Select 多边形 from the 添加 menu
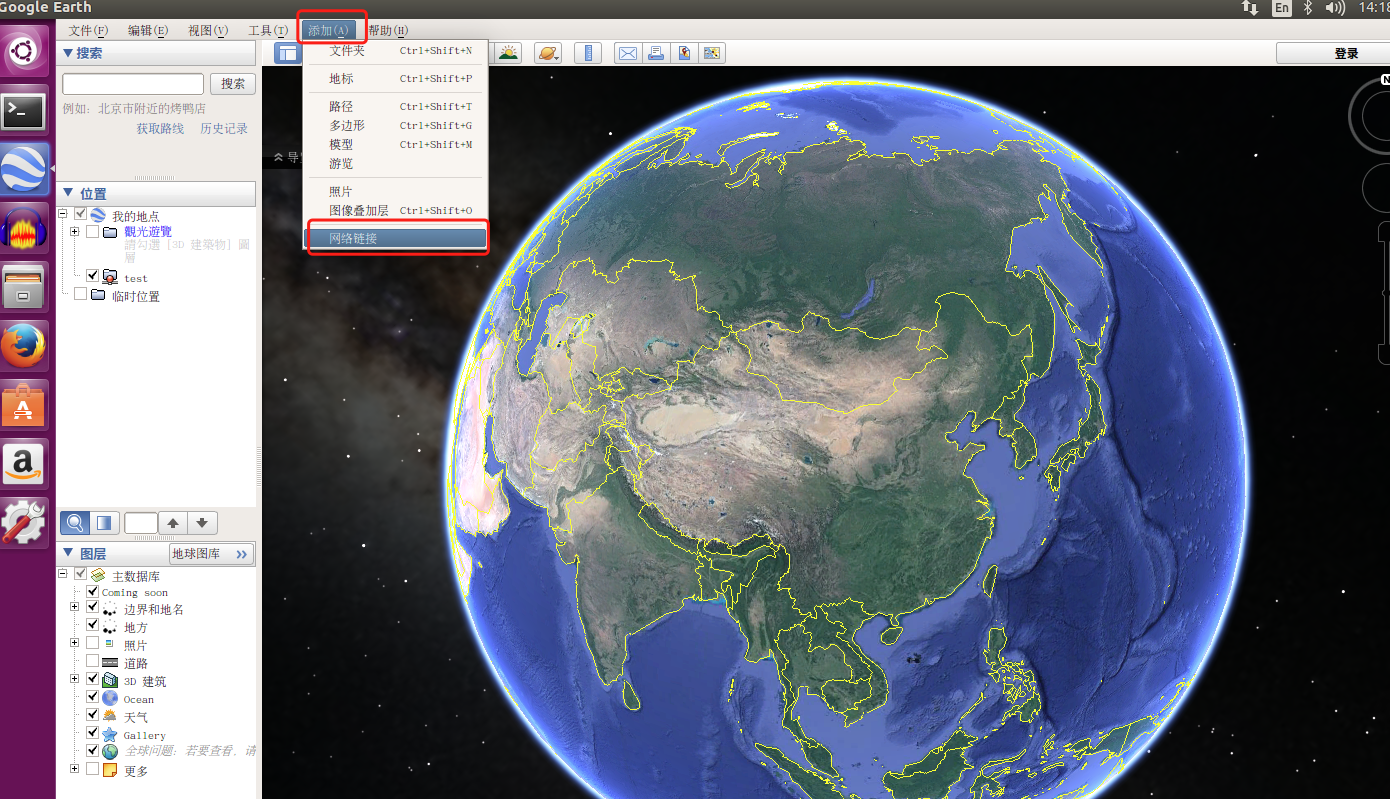This screenshot has width=1390, height=799. click(x=395, y=125)
